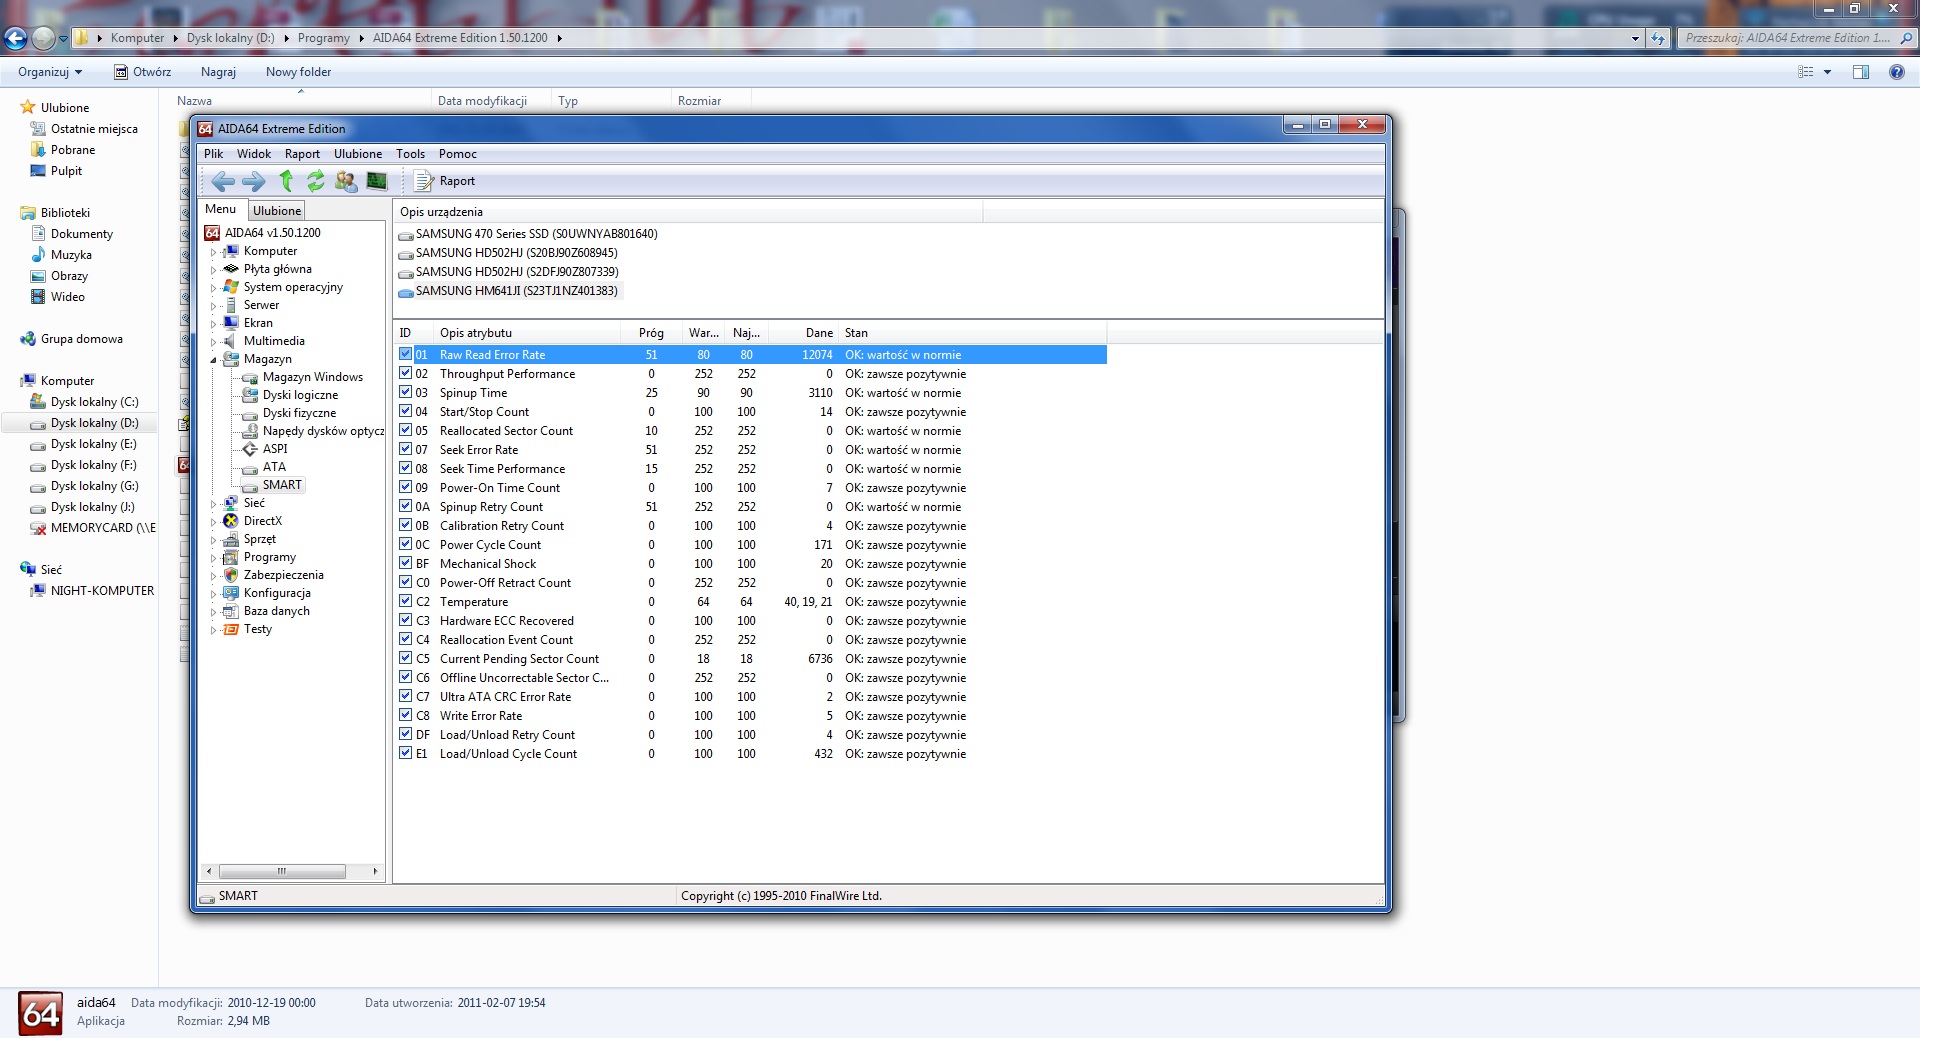Click the green monitor icon in AIDA64 toolbar
Screen dimensions: 1934x1038
[x=377, y=181]
